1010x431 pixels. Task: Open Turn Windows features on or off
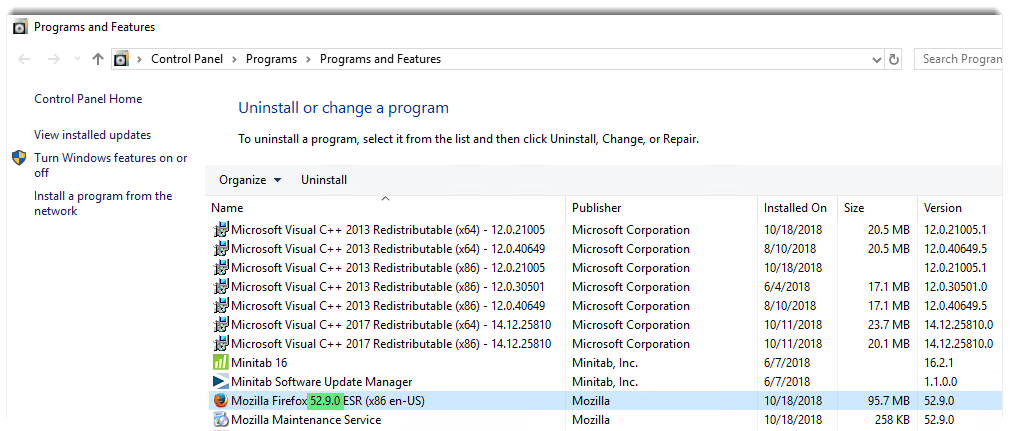pos(111,165)
